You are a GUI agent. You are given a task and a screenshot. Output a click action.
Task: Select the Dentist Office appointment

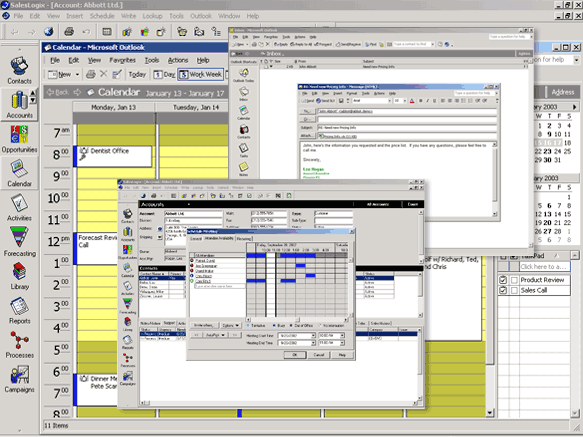coord(114,156)
